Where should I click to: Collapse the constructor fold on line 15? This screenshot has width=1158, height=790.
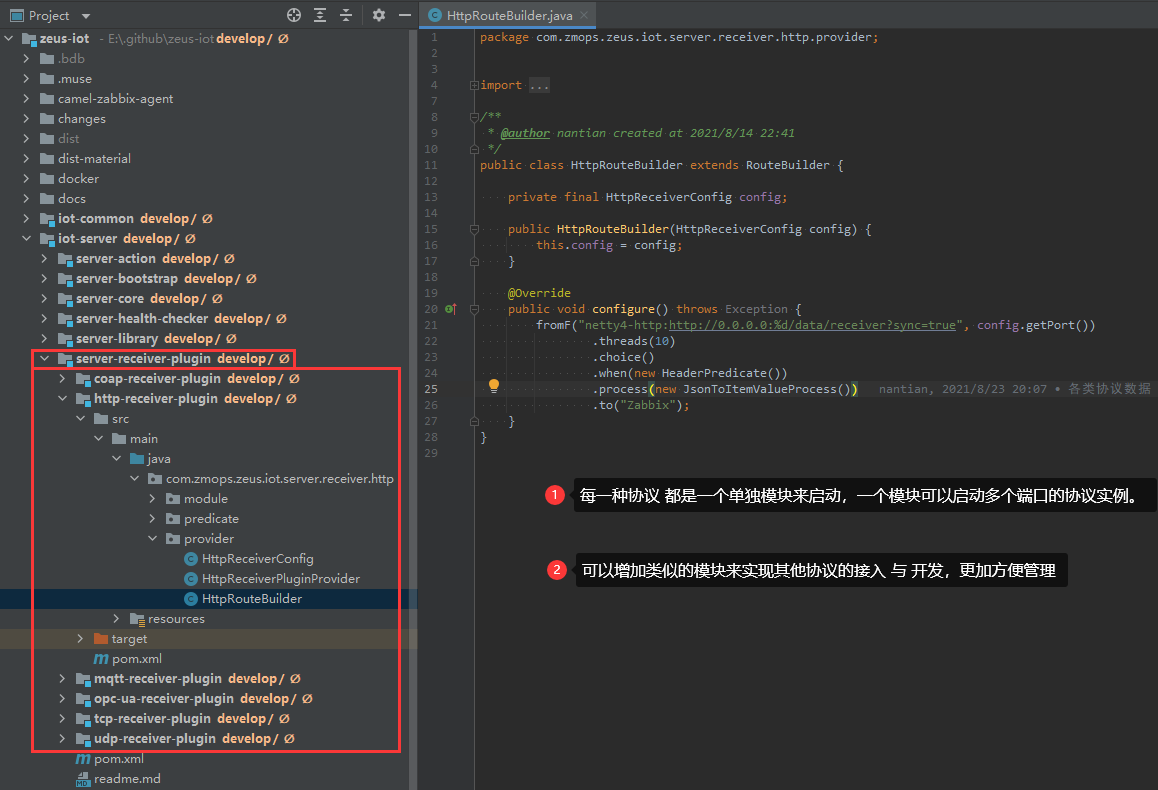[474, 229]
